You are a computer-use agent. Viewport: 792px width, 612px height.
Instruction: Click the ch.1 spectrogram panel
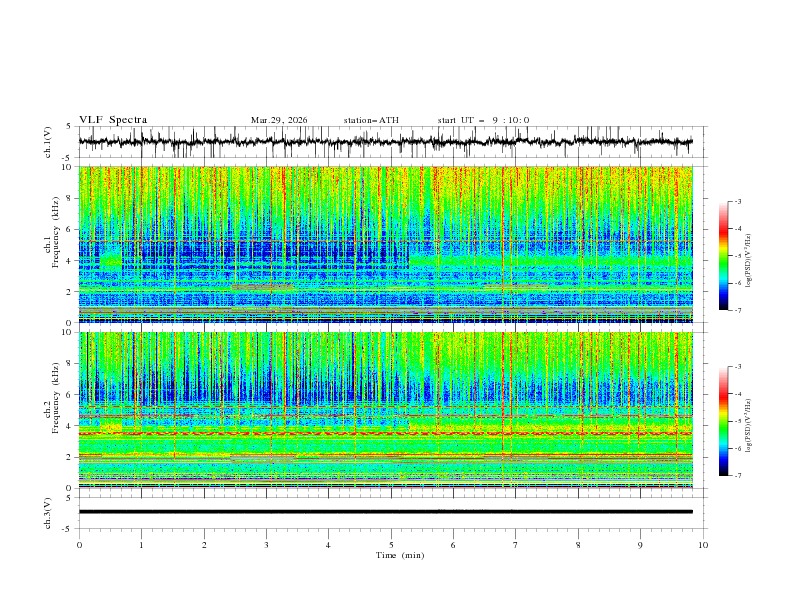coord(386,244)
